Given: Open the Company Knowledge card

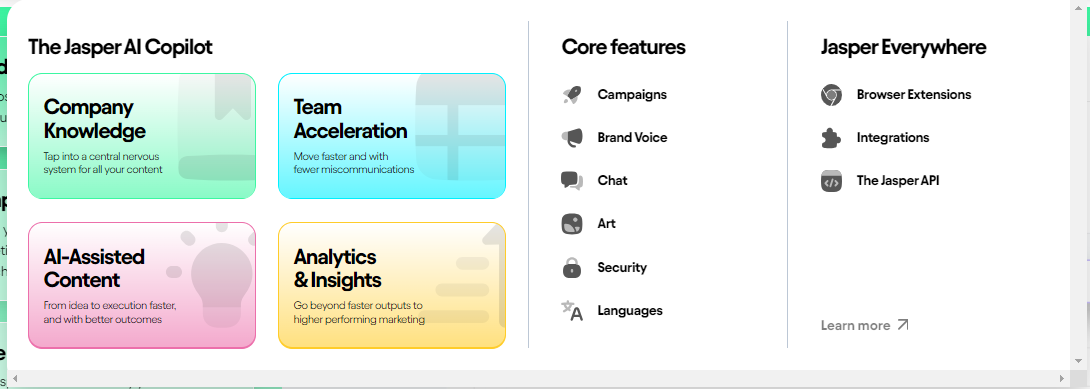Looking at the screenshot, I should pos(142,136).
